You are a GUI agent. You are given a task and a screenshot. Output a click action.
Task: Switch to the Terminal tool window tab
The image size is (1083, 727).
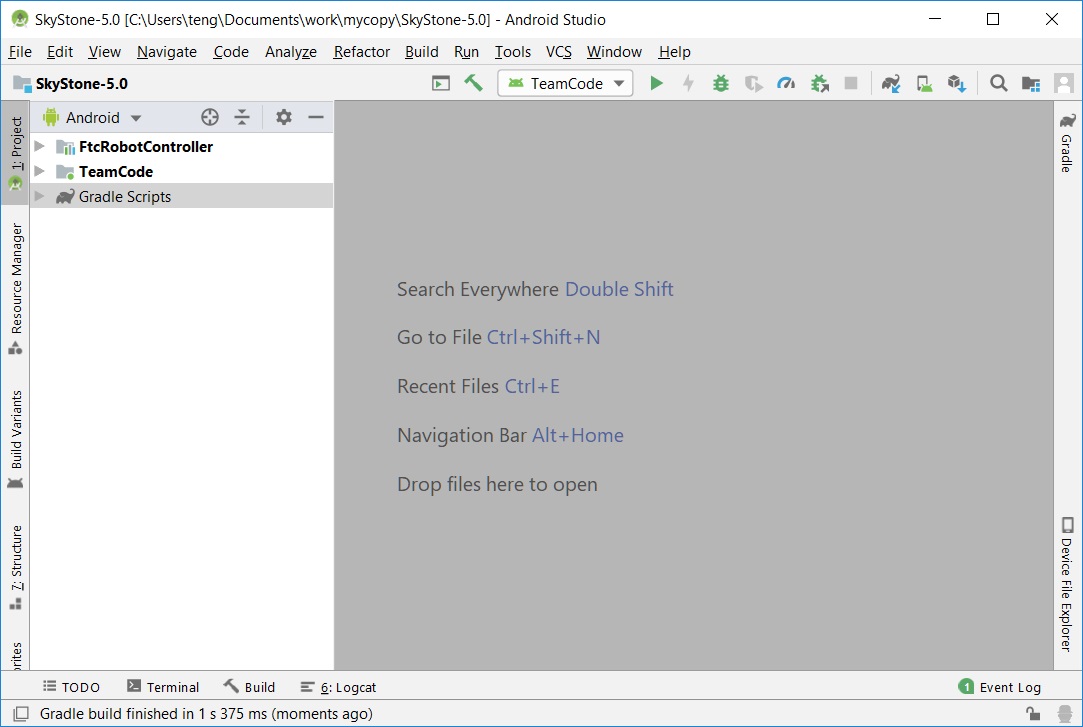pyautogui.click(x=163, y=687)
